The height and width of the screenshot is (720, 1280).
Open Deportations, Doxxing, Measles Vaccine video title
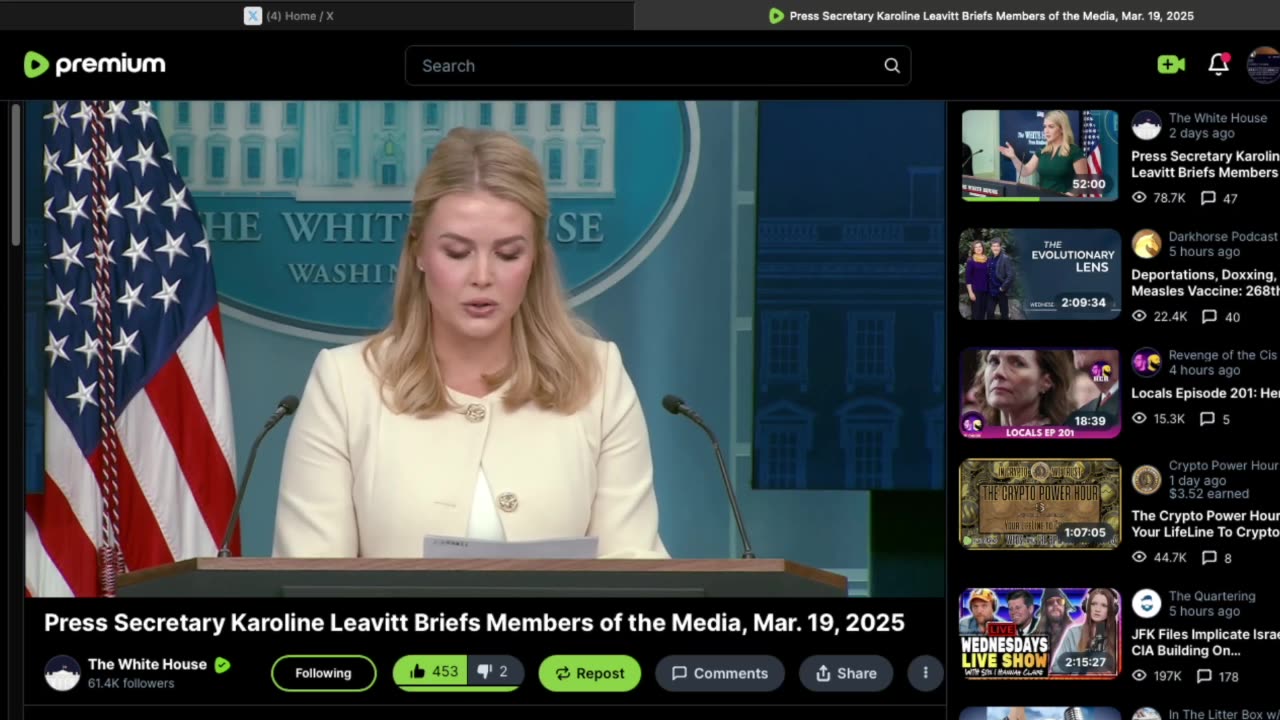(1205, 283)
